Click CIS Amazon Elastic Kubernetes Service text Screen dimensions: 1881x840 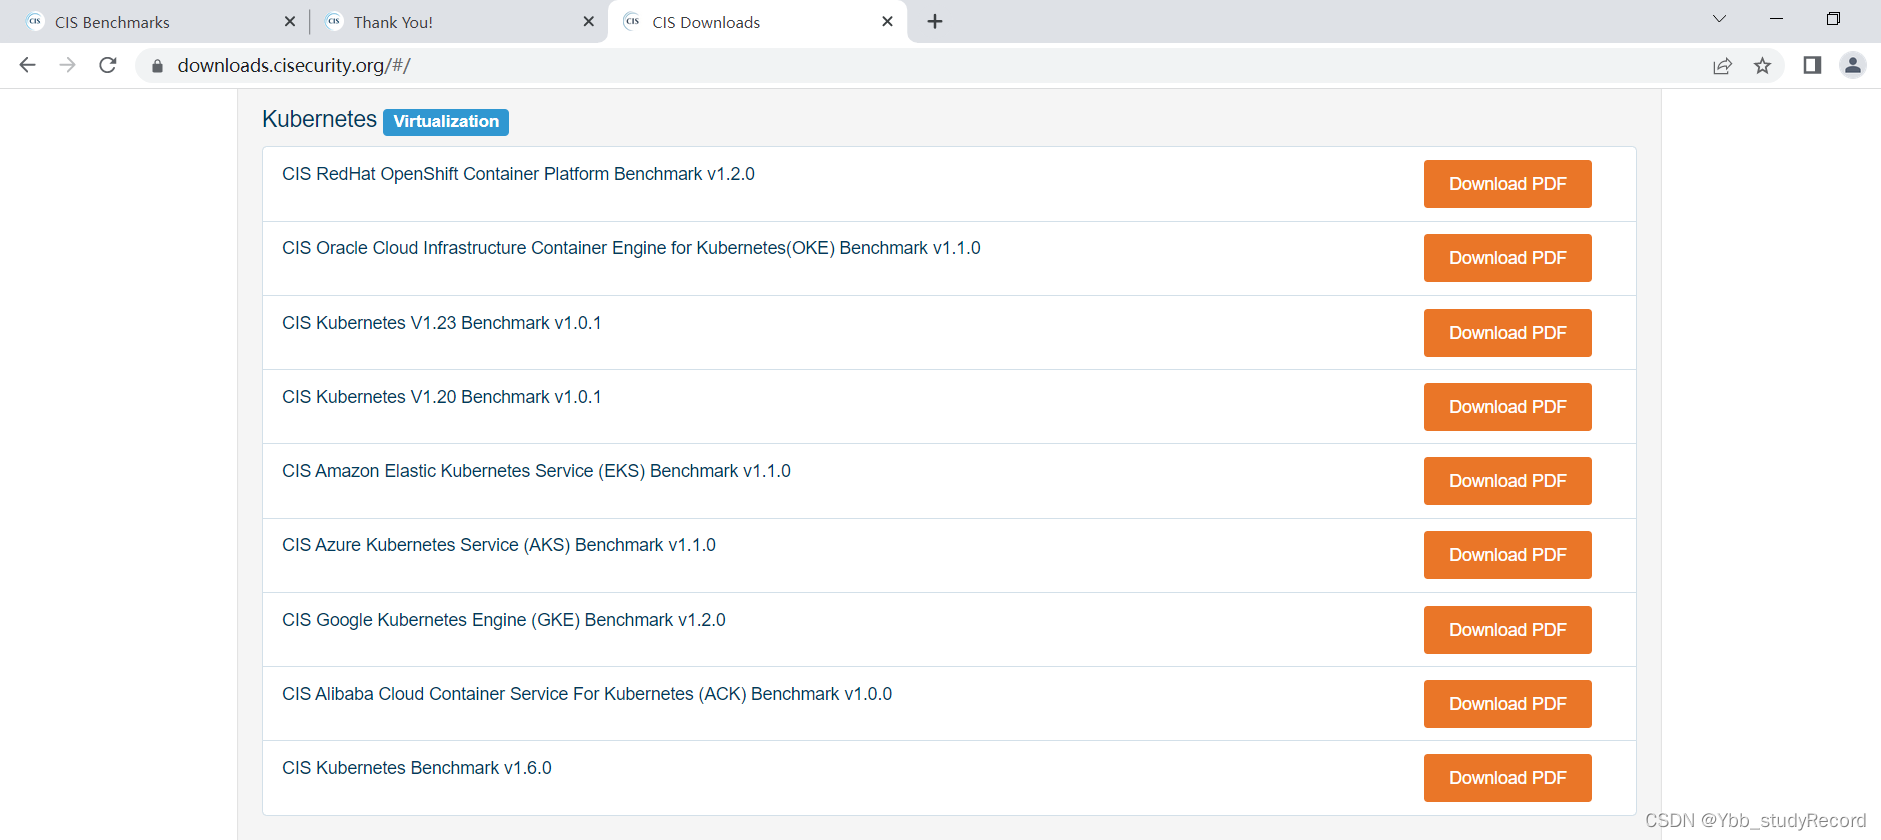click(x=536, y=471)
